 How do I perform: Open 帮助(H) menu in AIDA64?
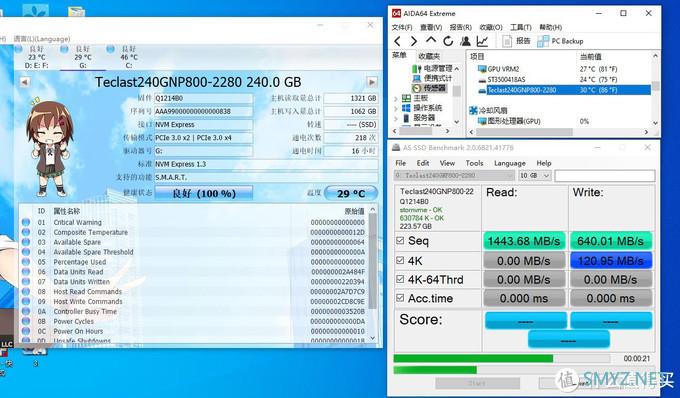coord(550,27)
